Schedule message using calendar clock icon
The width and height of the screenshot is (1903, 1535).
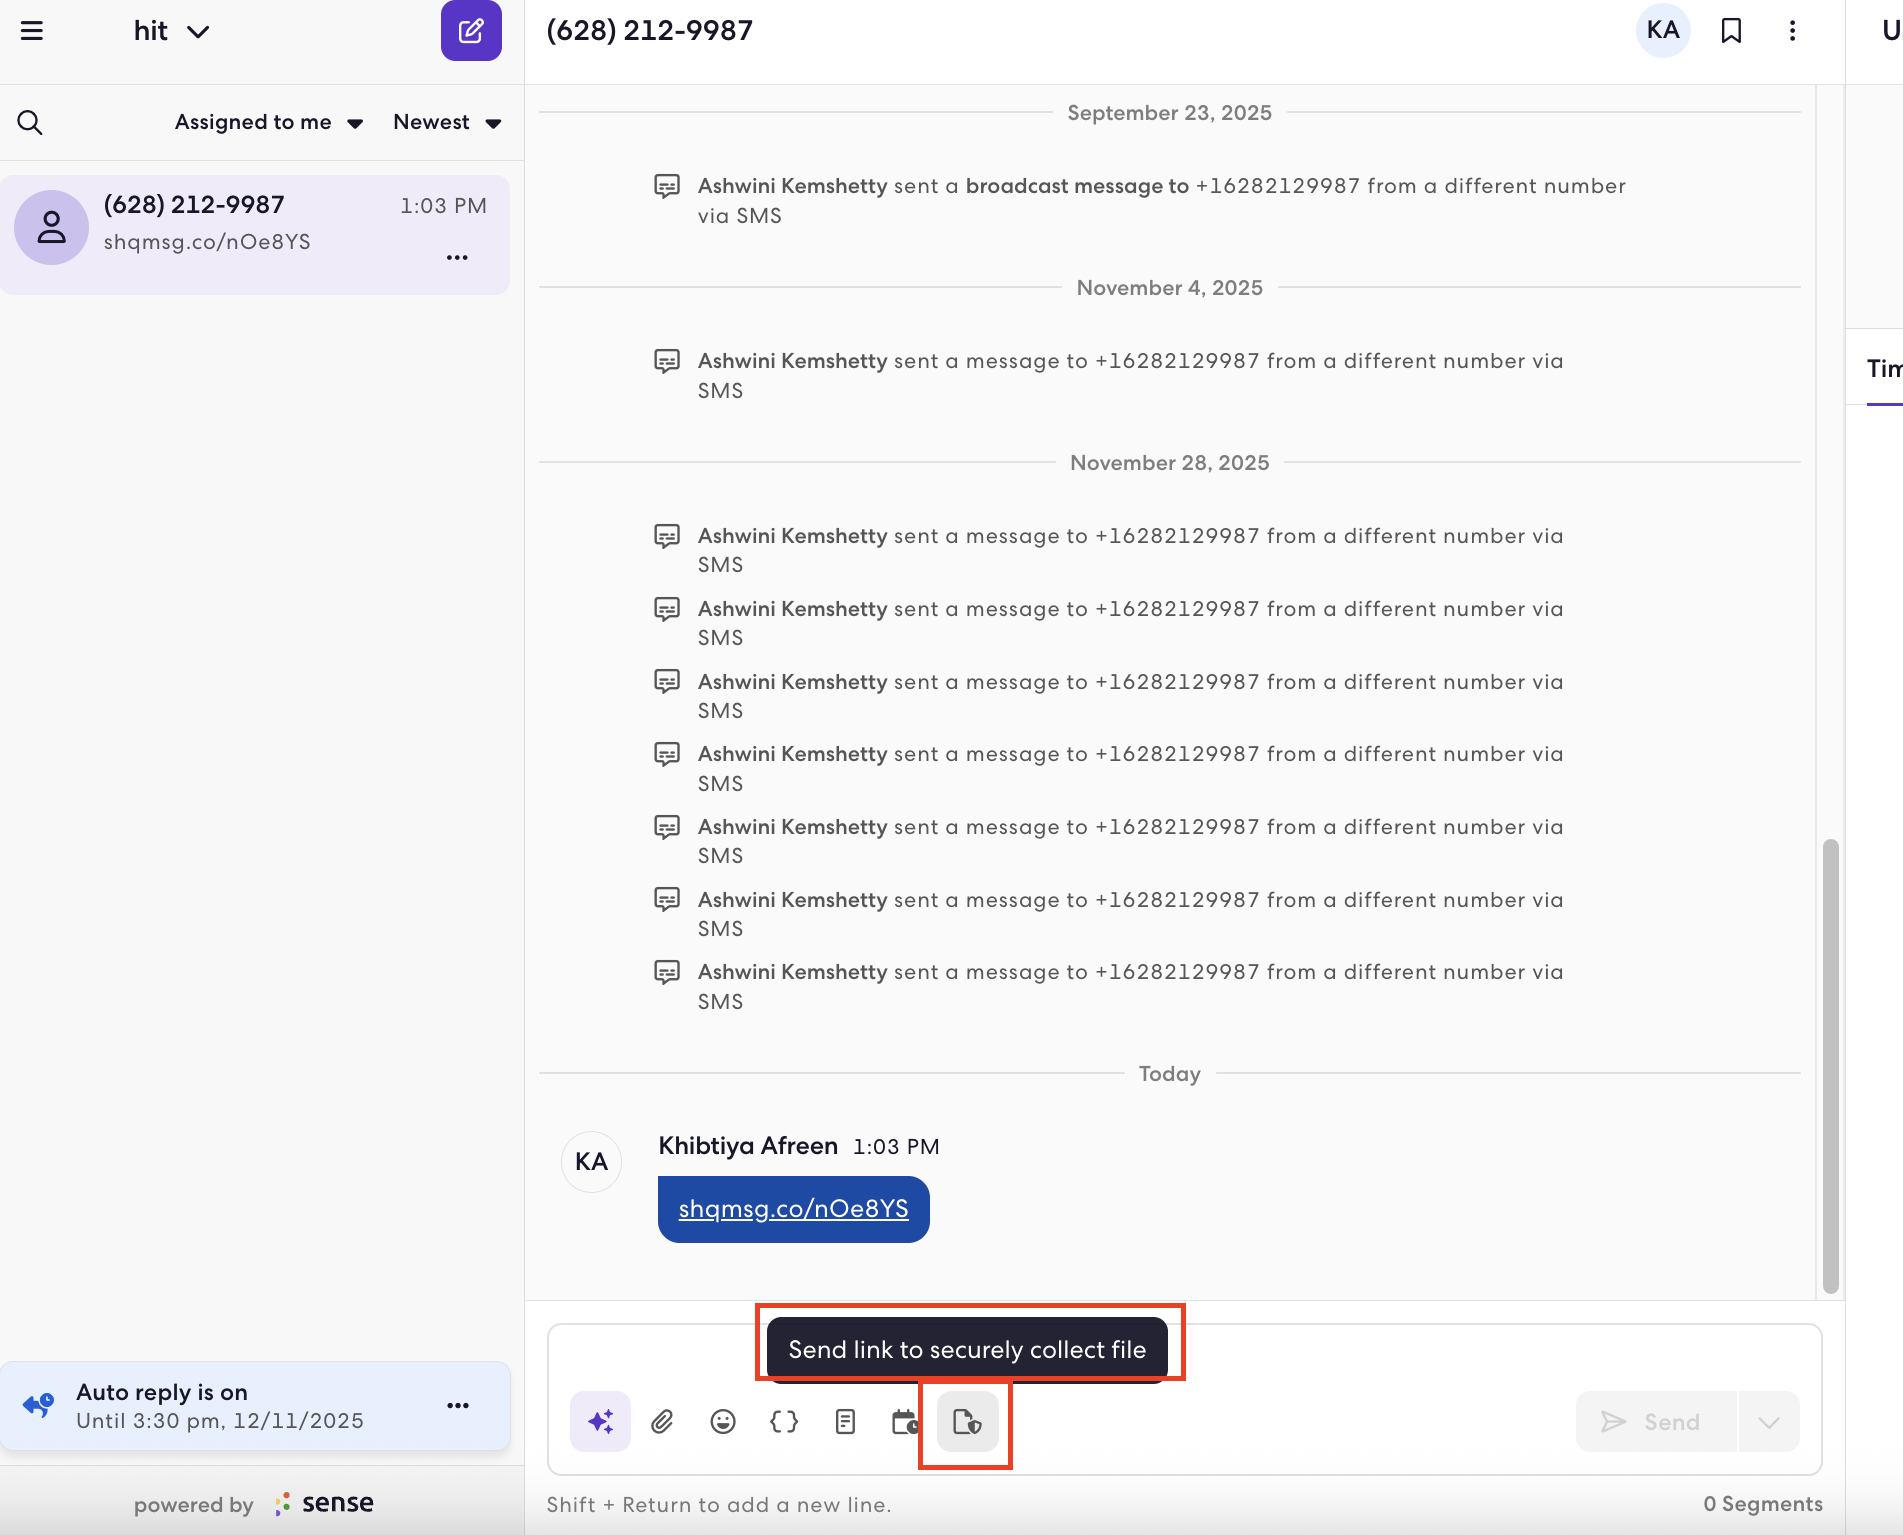[906, 1421]
